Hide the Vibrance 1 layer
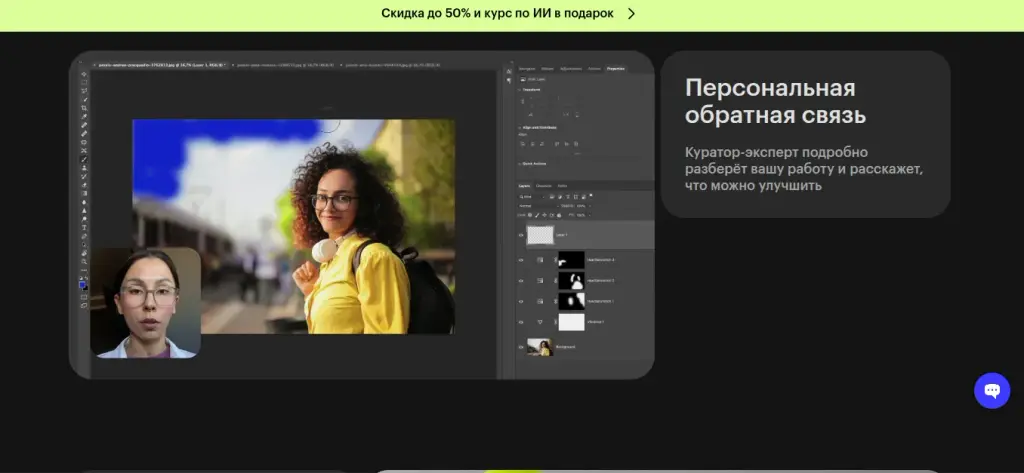 (521, 322)
